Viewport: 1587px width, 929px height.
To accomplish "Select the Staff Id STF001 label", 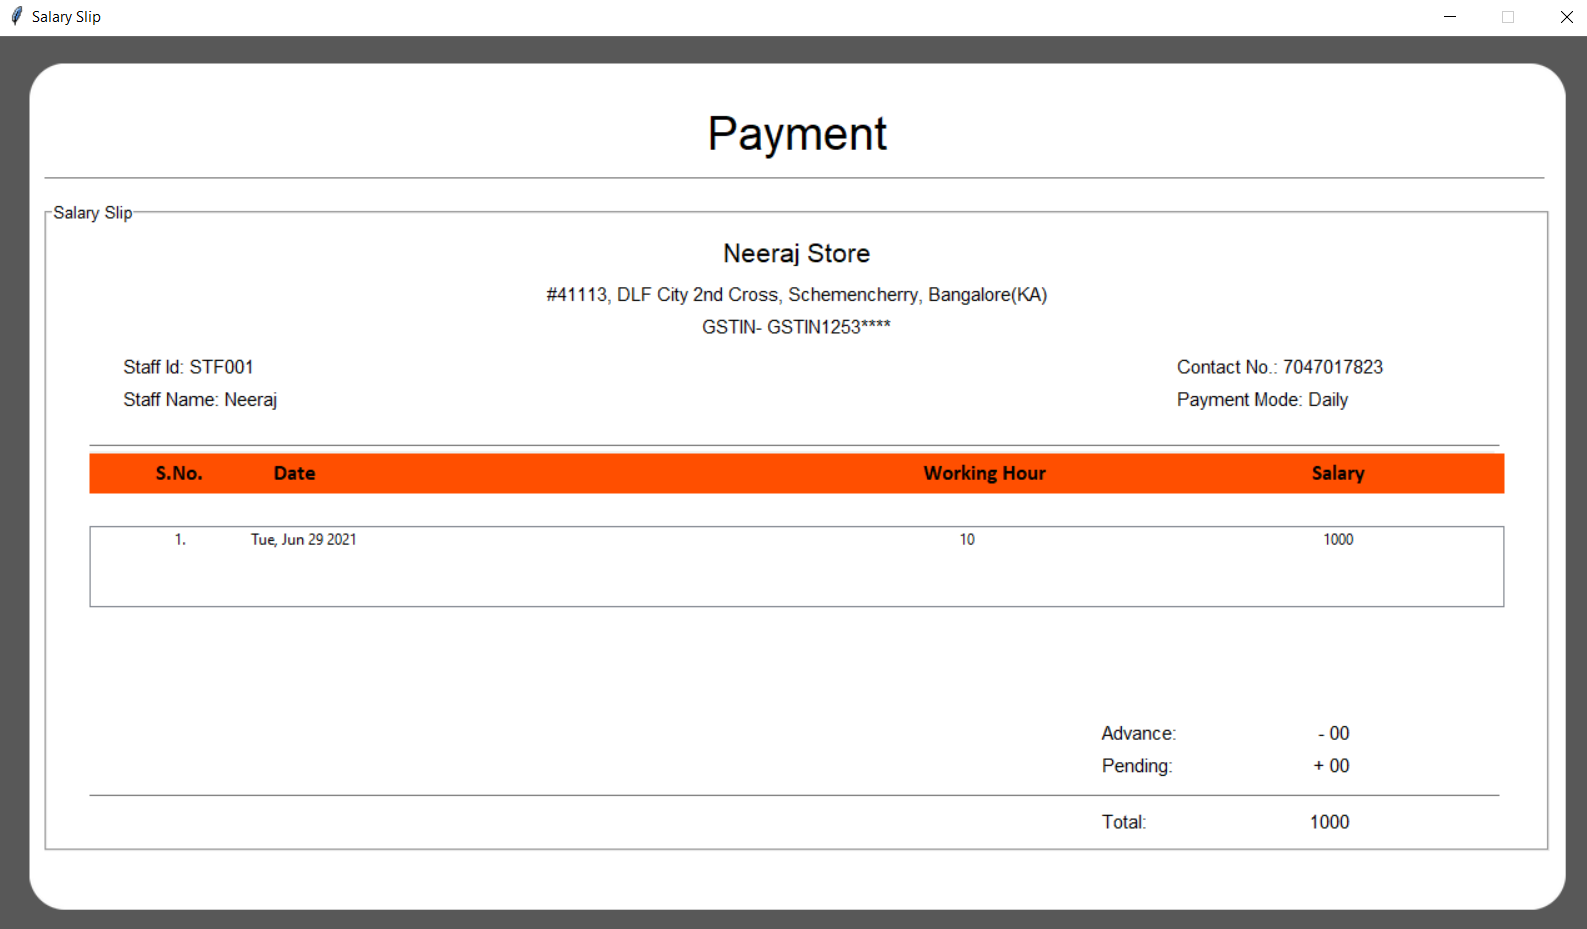I will (188, 367).
